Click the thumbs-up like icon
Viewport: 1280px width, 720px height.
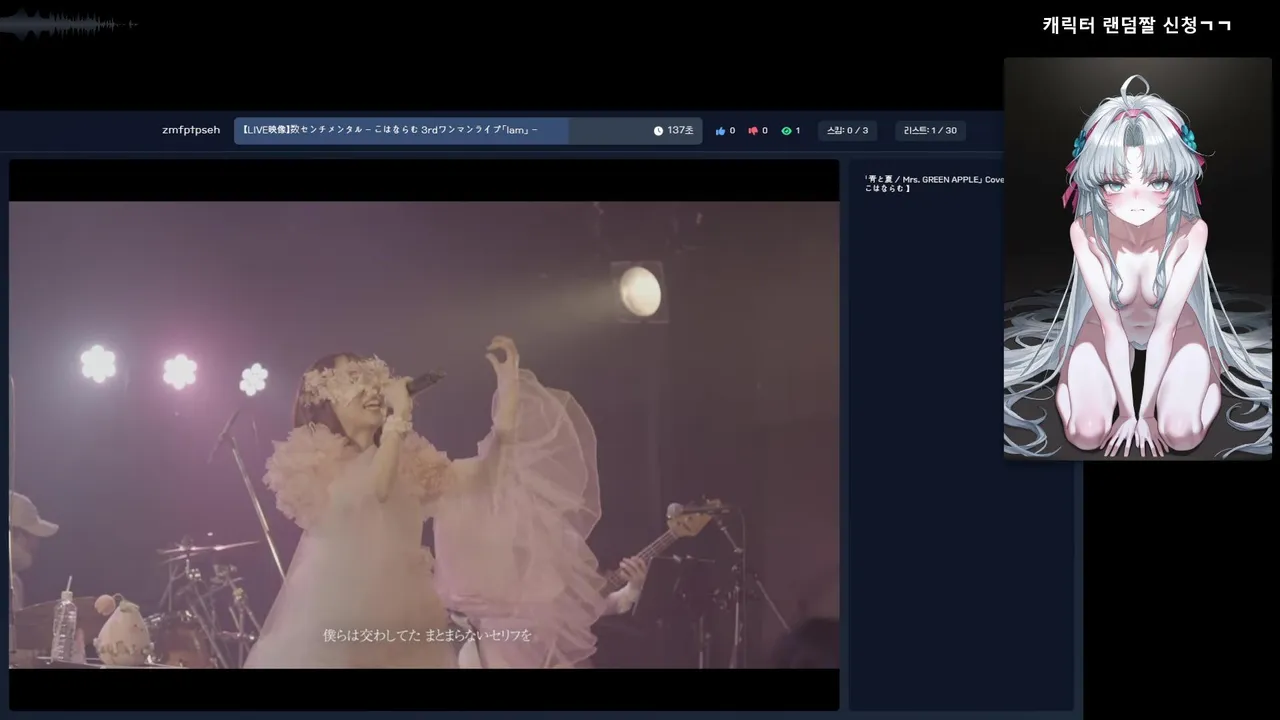point(720,131)
